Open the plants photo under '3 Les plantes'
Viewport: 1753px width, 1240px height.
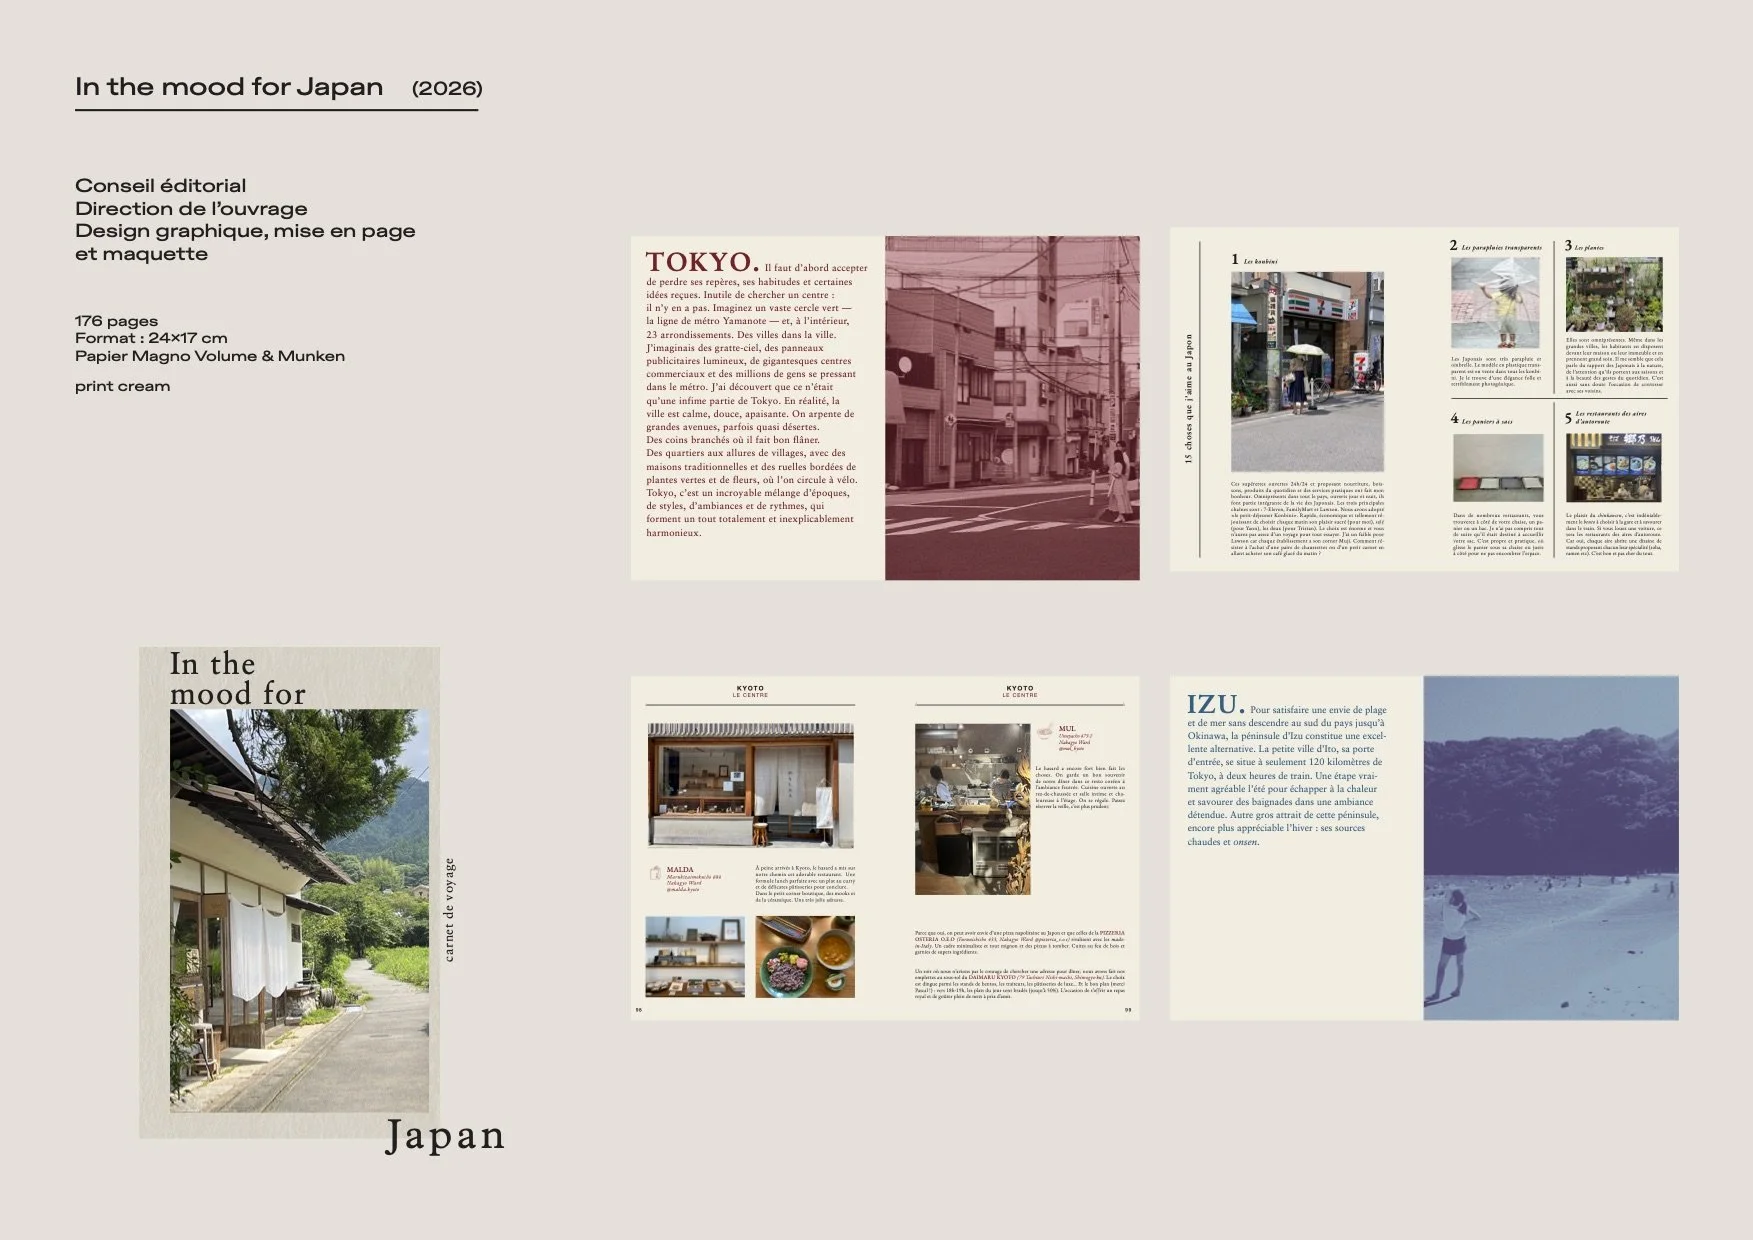(1614, 294)
